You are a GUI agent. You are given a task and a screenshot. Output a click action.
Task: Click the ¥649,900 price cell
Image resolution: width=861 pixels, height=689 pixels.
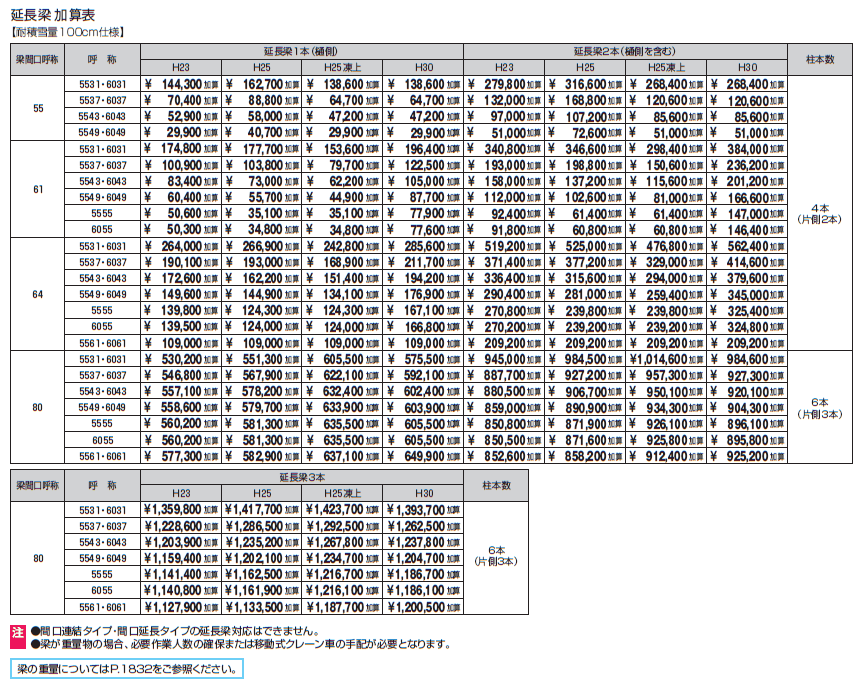(424, 456)
